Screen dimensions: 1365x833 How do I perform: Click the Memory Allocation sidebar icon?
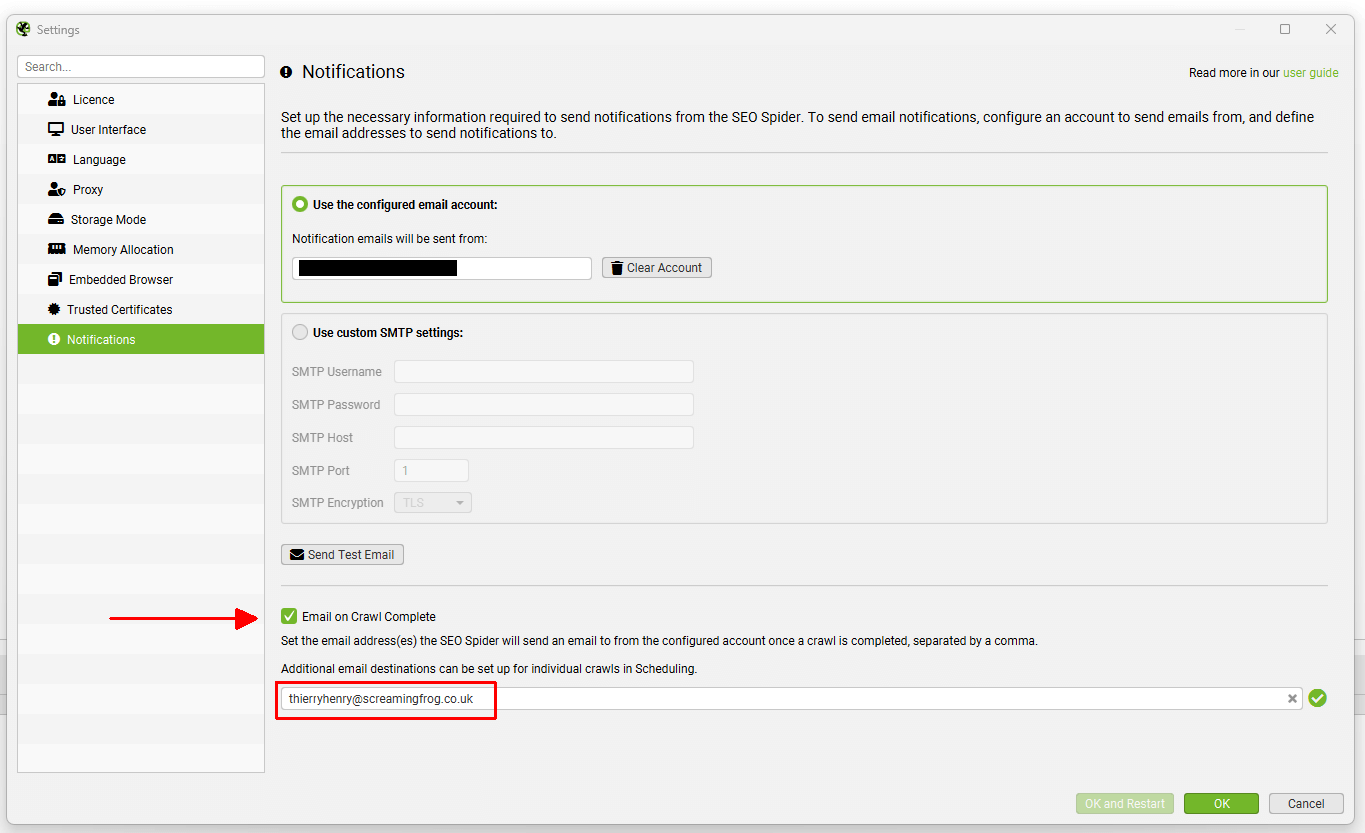click(58, 249)
